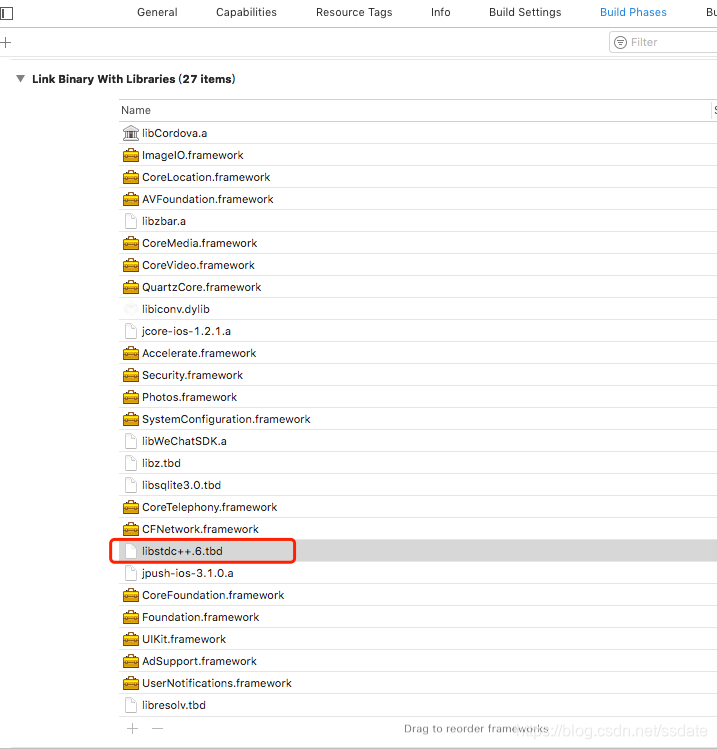Click CoreFoundation.framework toolbox icon
This screenshot has height=749, width=717.
(130, 595)
